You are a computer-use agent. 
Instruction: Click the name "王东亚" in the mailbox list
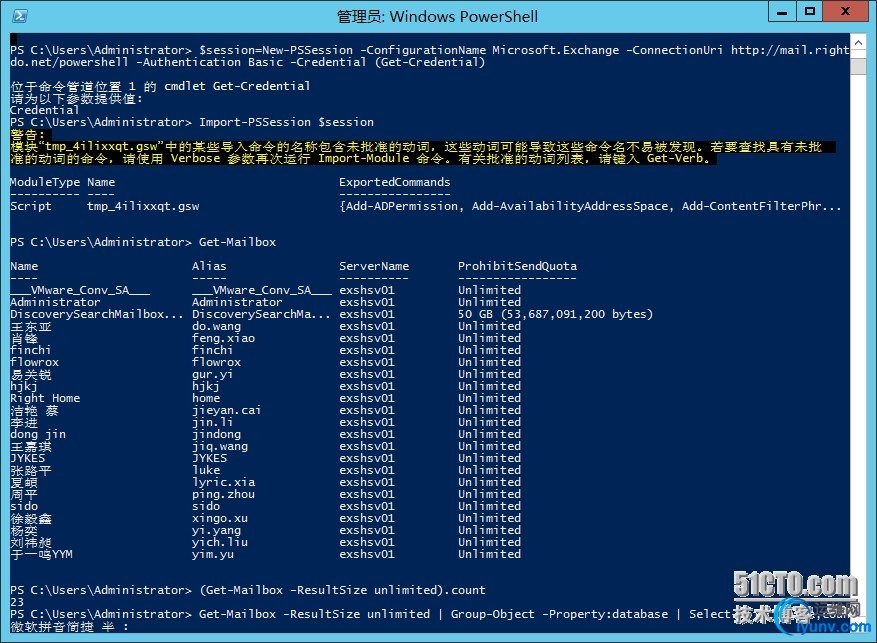point(31,327)
